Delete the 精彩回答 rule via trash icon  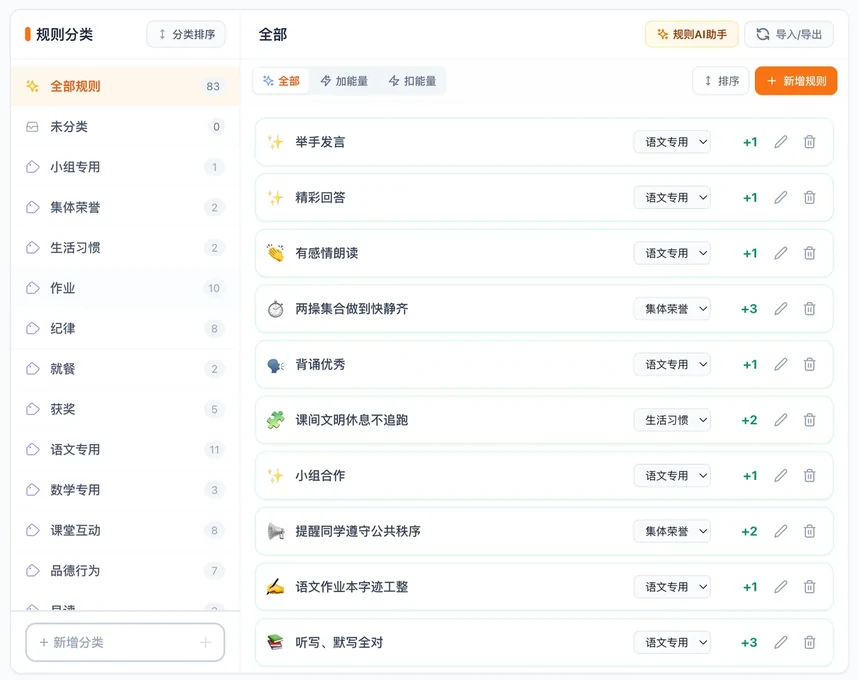[809, 197]
